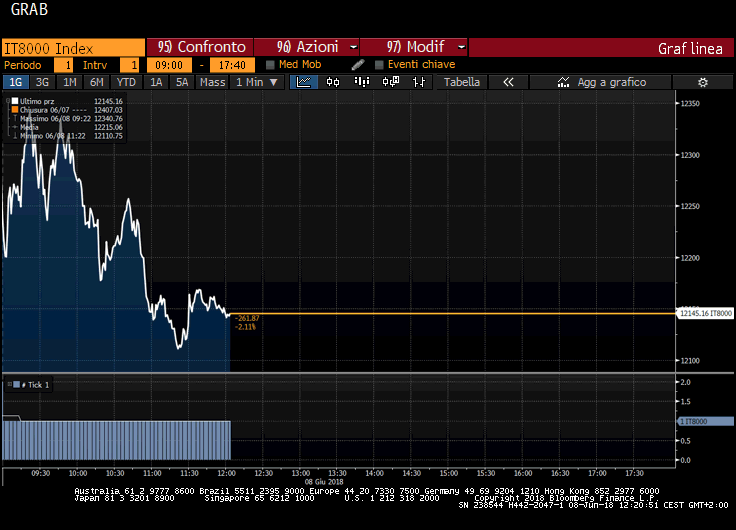Edit the 17:40 end time field
This screenshot has height=530, width=736.
[x=232, y=65]
